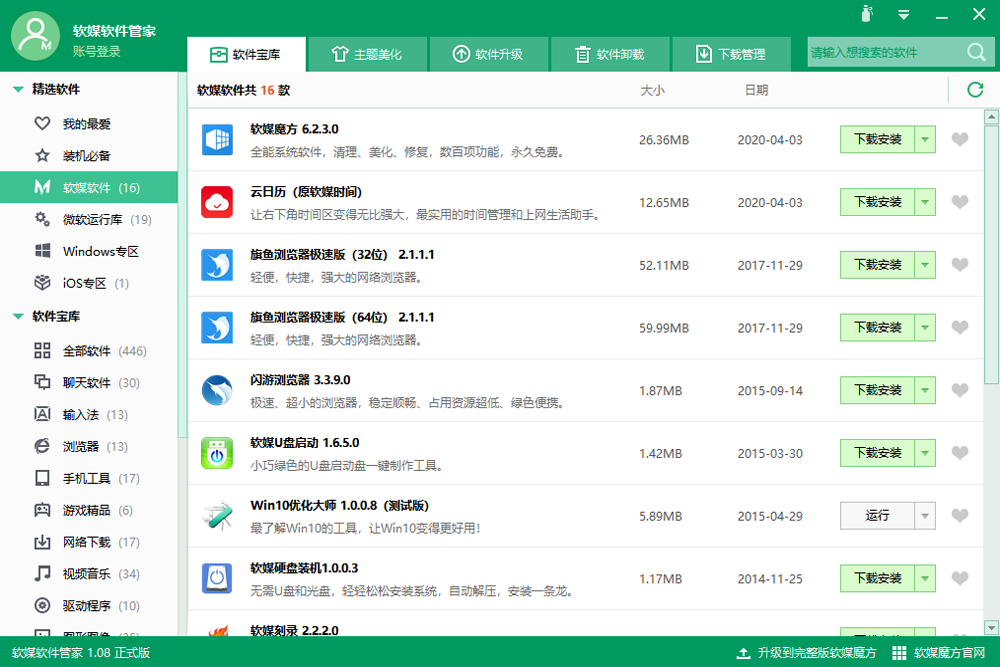1000x667 pixels.
Task: Toggle the favorite heart for 闪游浏览器
Action: click(x=960, y=390)
